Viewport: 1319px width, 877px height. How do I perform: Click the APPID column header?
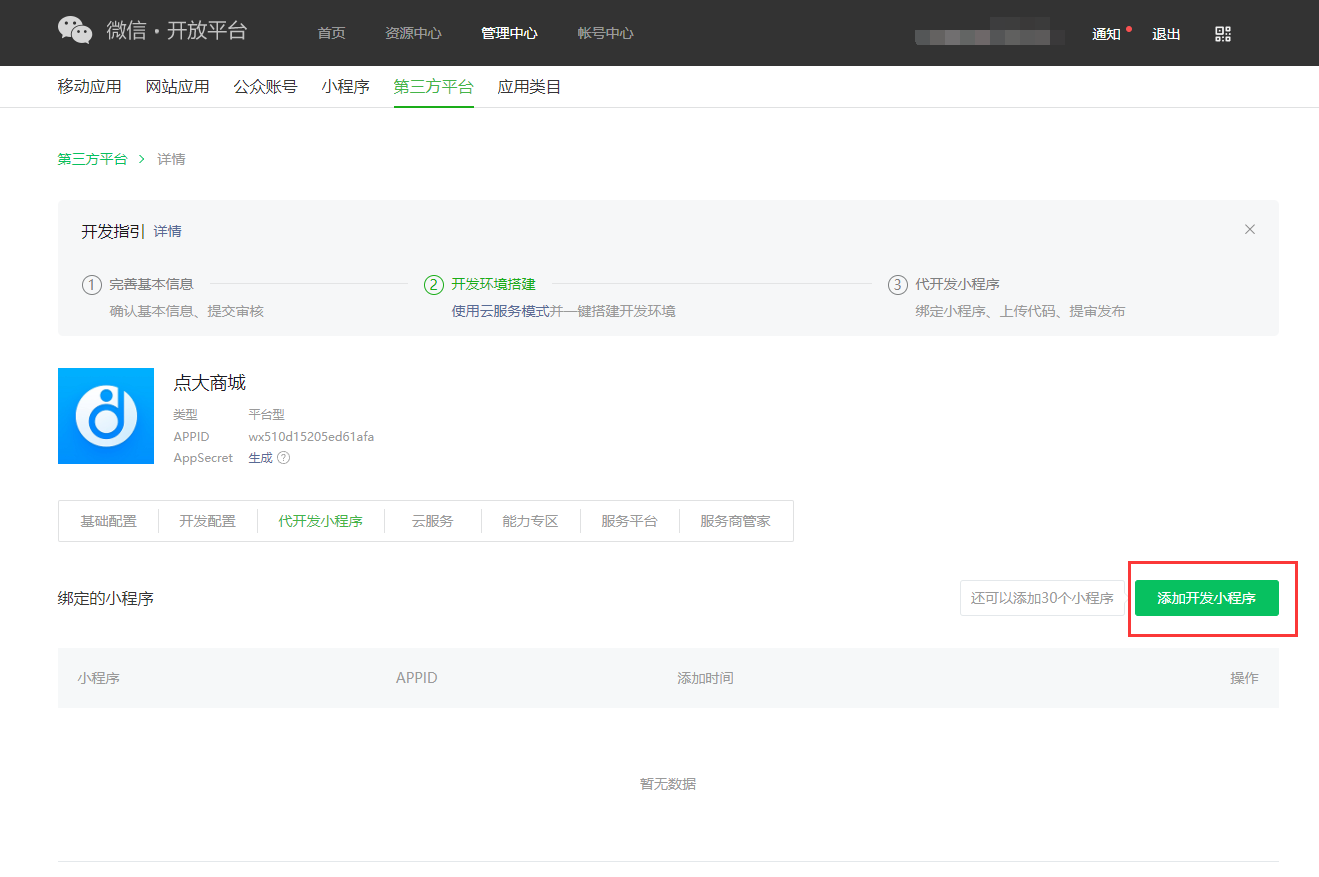pos(417,678)
